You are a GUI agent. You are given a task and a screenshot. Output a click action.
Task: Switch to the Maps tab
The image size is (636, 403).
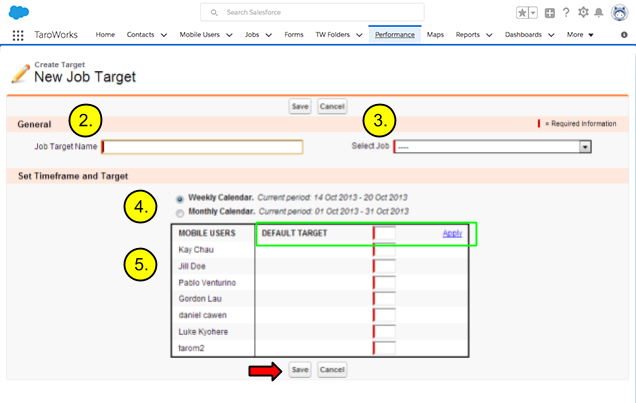click(x=435, y=35)
